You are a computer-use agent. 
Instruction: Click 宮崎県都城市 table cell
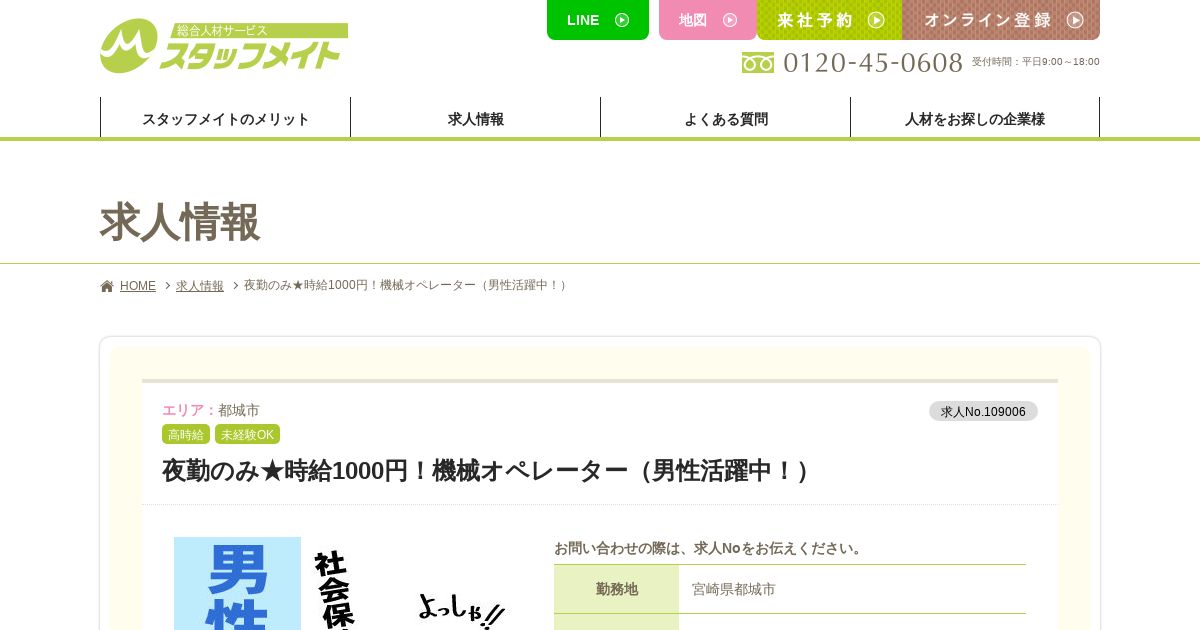(852, 589)
